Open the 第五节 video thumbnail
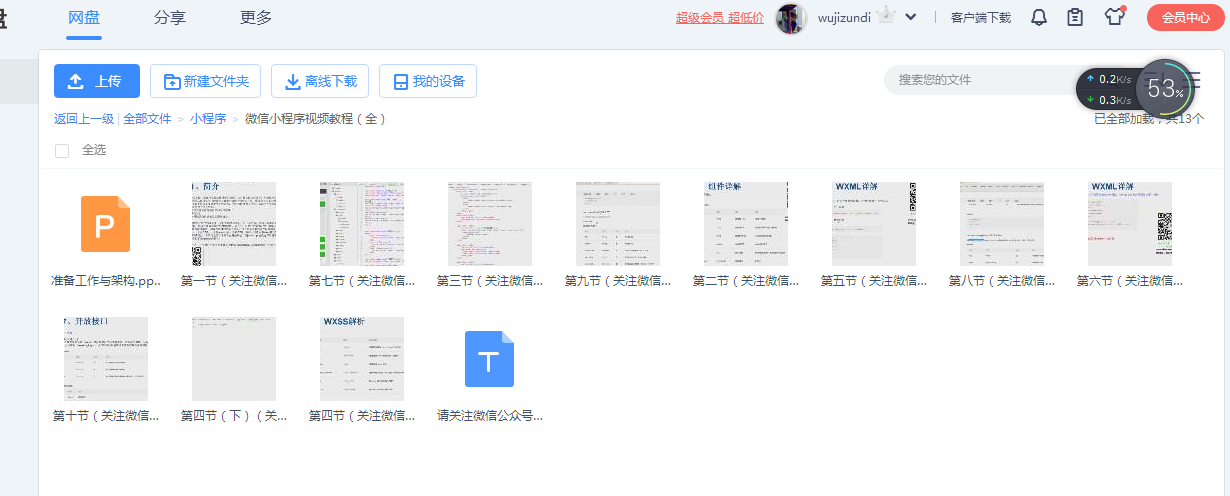This screenshot has width=1230, height=496. (x=874, y=224)
